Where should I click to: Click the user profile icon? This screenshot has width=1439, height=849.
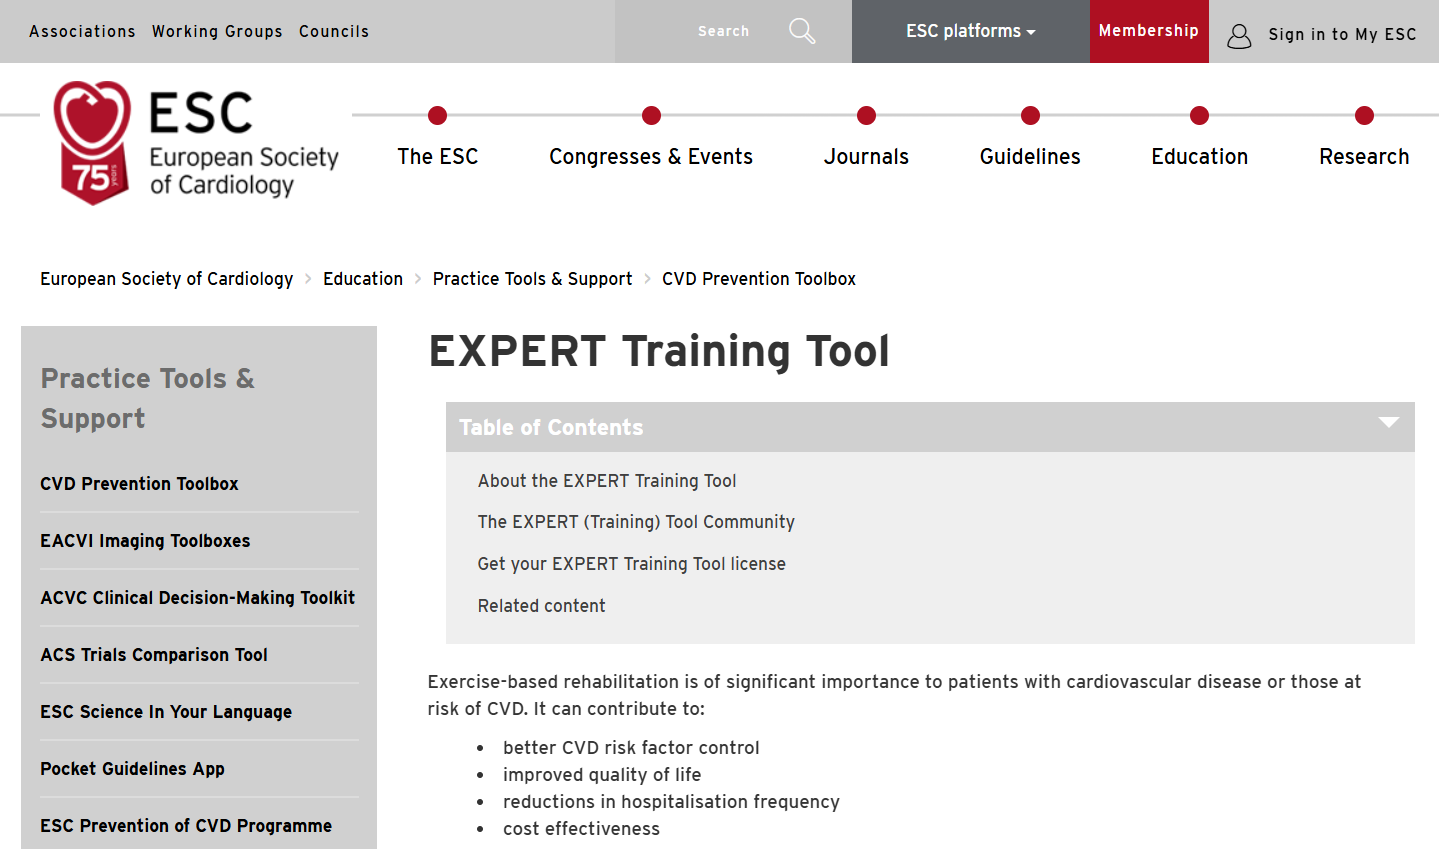pyautogui.click(x=1239, y=36)
